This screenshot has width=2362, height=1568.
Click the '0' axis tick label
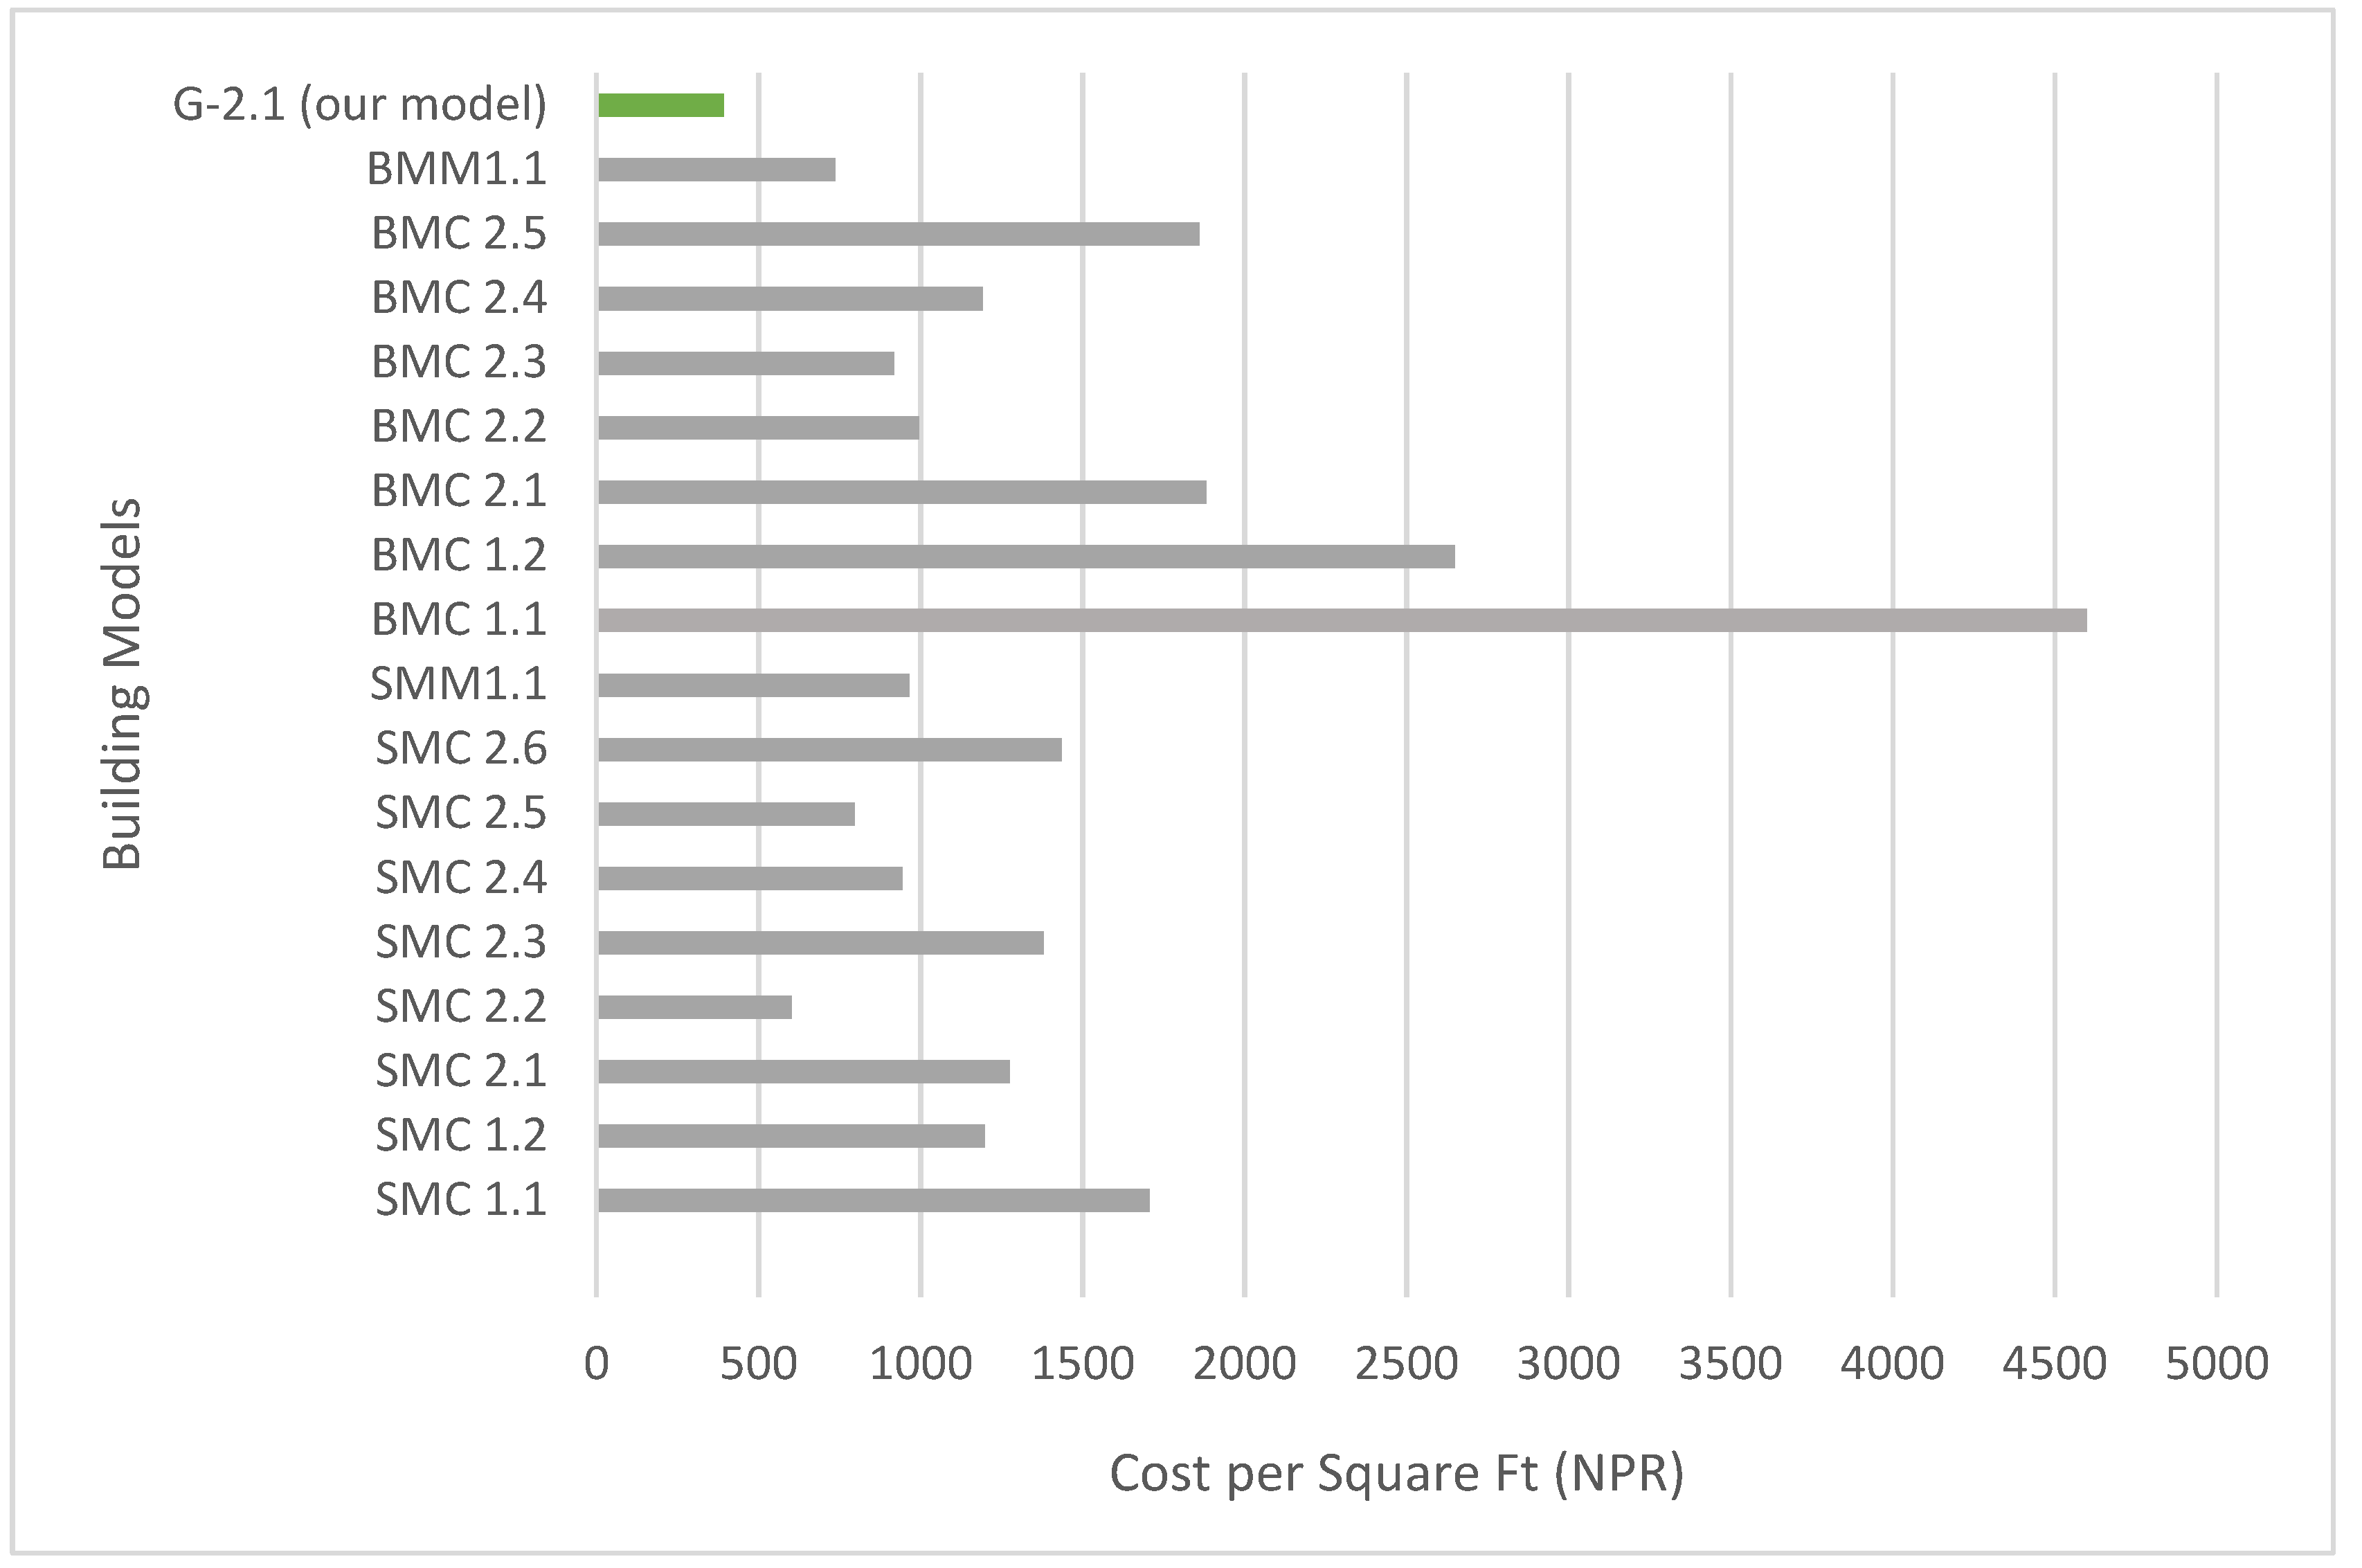coord(596,1364)
